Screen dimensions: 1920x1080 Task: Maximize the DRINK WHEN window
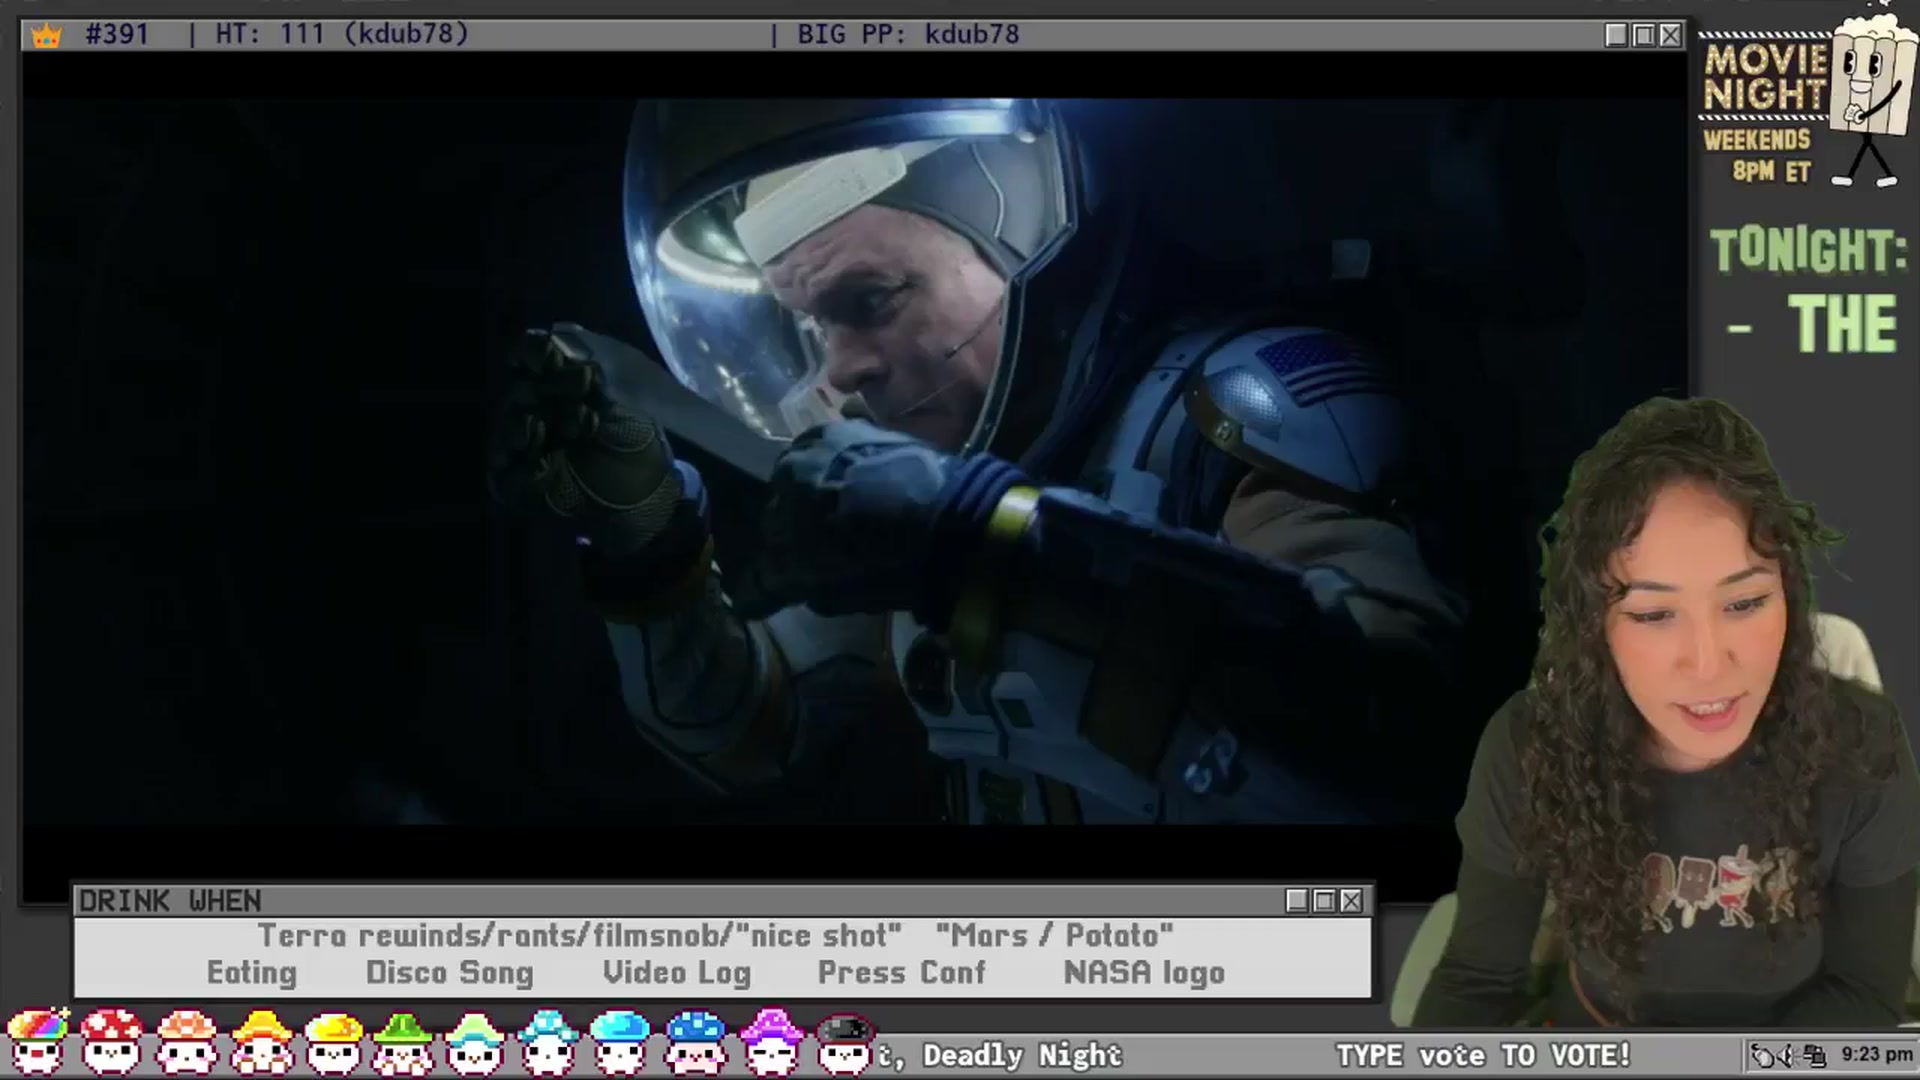coord(1324,901)
